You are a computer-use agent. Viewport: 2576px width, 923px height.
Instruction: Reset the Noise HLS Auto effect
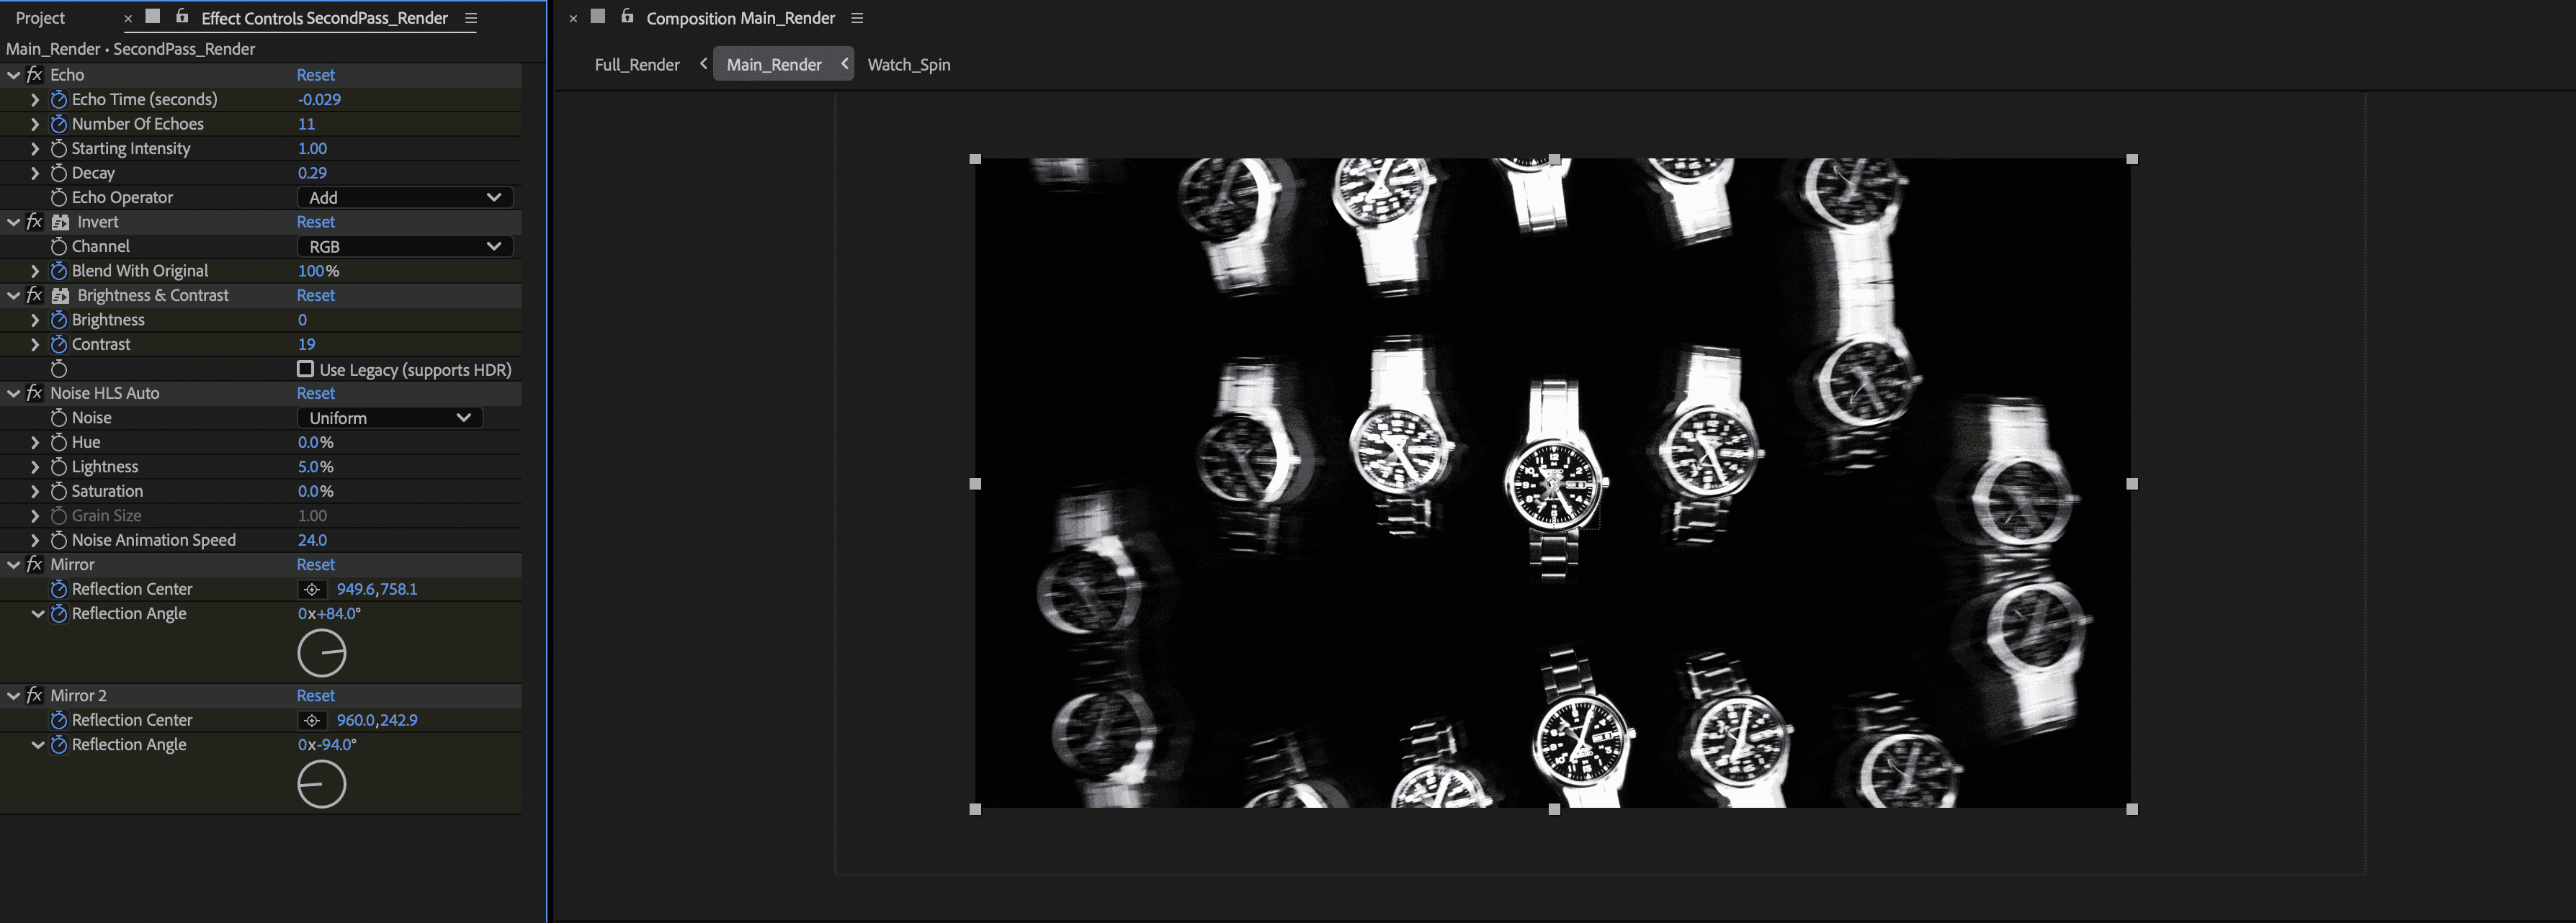pyautogui.click(x=315, y=393)
